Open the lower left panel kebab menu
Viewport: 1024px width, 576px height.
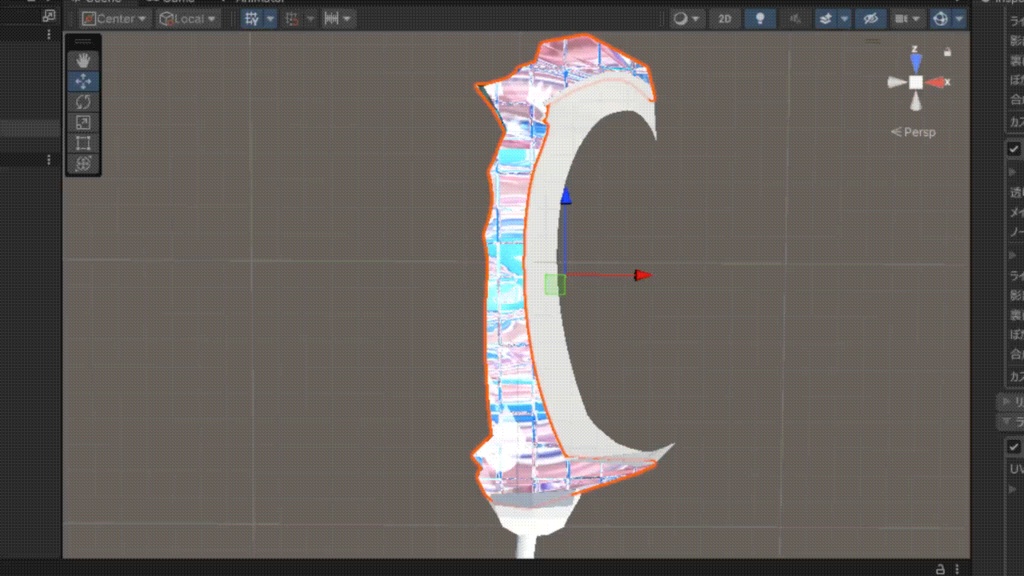pyautogui.click(x=49, y=160)
